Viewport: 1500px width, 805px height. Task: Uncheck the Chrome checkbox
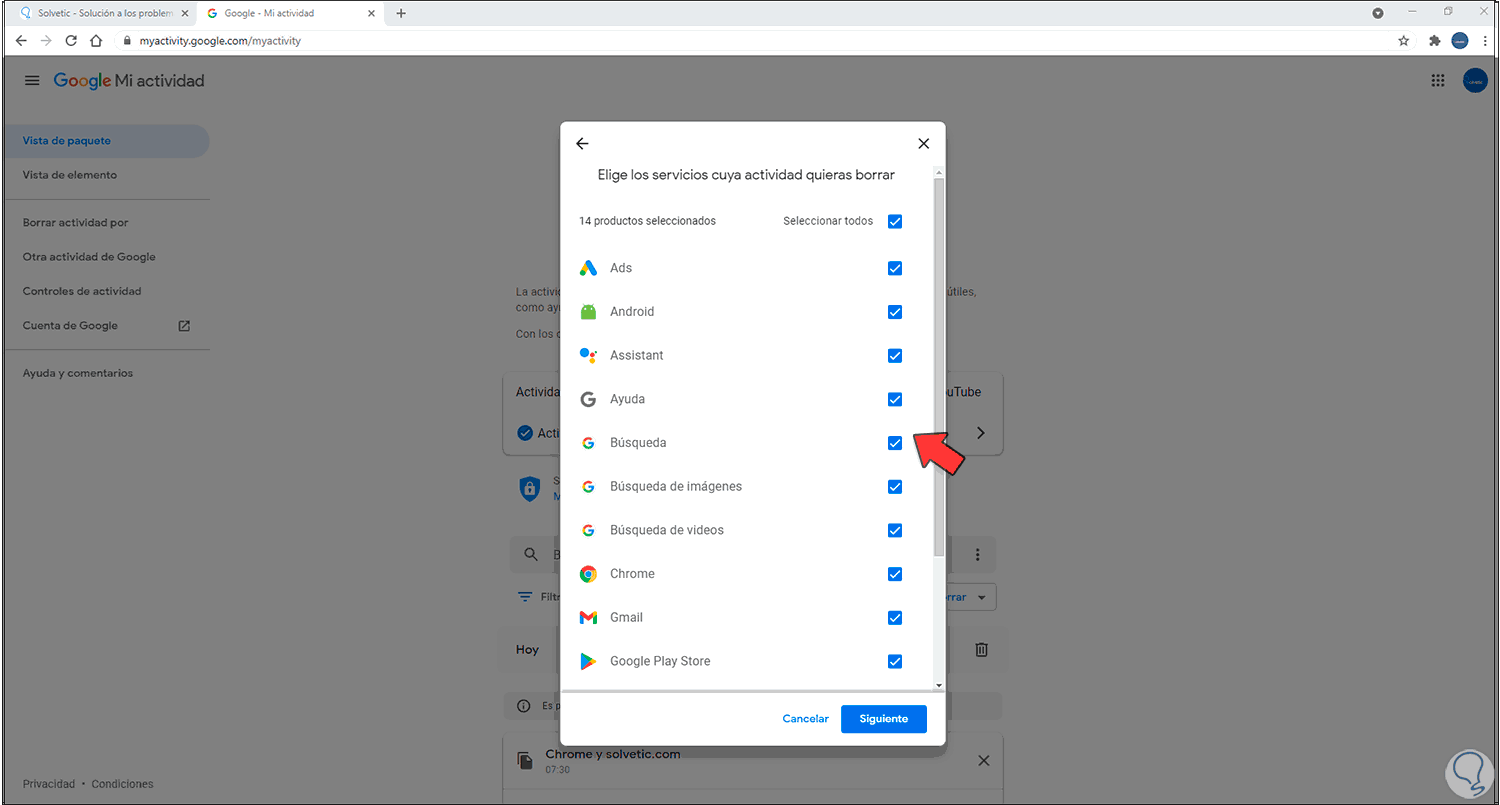coord(895,574)
